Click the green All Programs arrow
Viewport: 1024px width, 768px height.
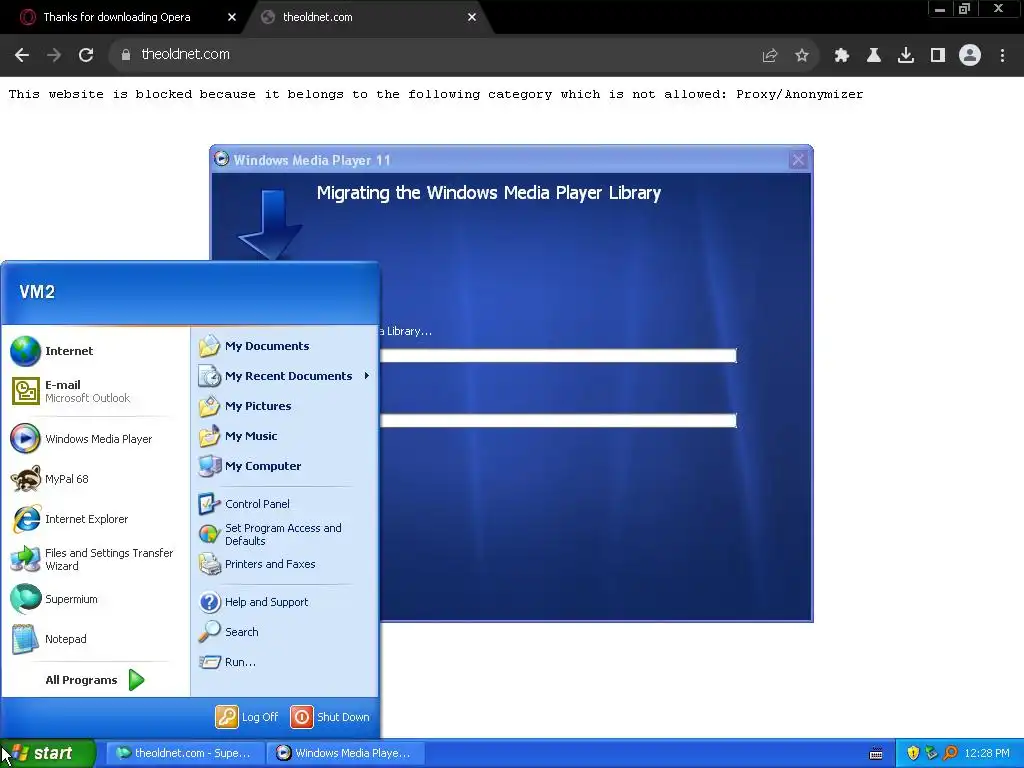click(x=136, y=680)
